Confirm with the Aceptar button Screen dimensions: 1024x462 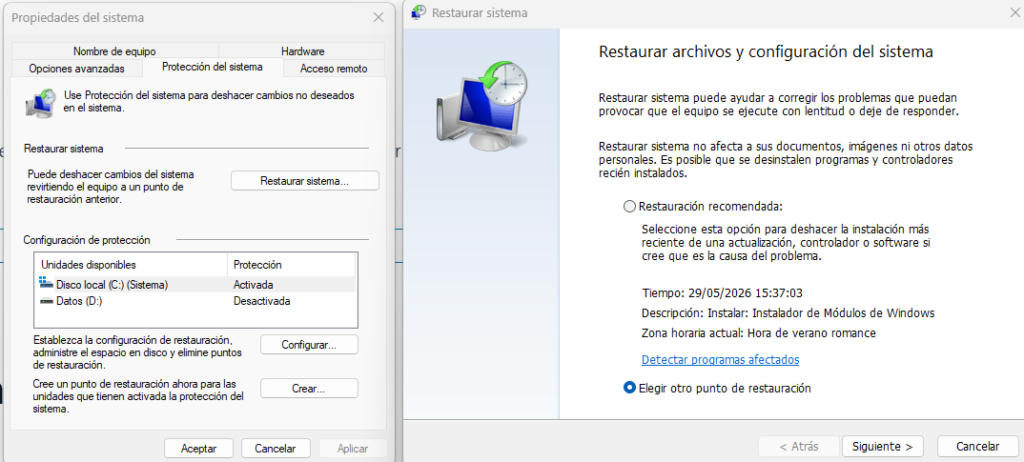coord(199,448)
